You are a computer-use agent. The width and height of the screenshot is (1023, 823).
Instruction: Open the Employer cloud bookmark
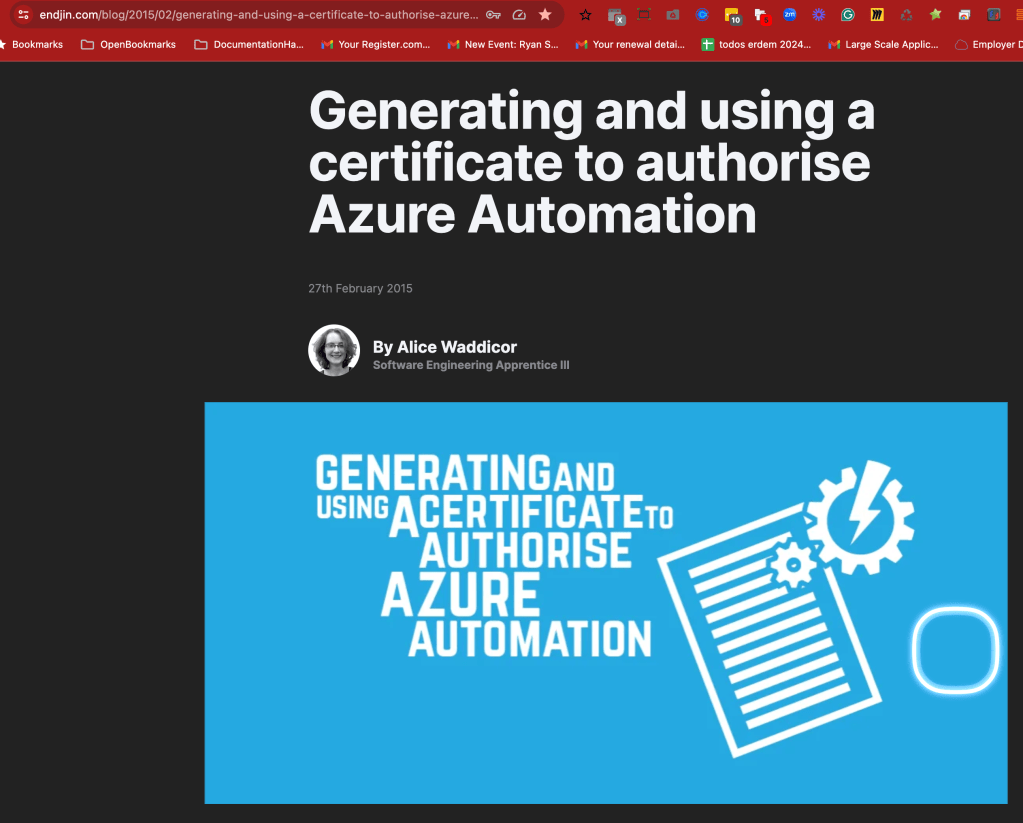click(x=988, y=44)
